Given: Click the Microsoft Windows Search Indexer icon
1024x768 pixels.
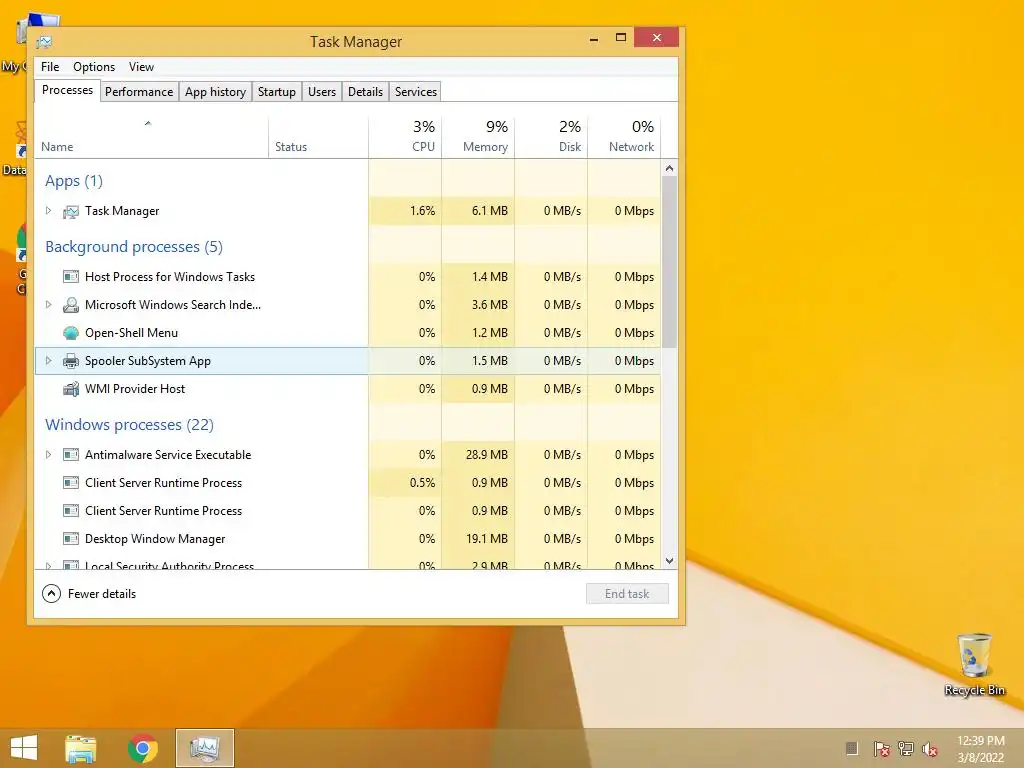Looking at the screenshot, I should pyautogui.click(x=71, y=305).
